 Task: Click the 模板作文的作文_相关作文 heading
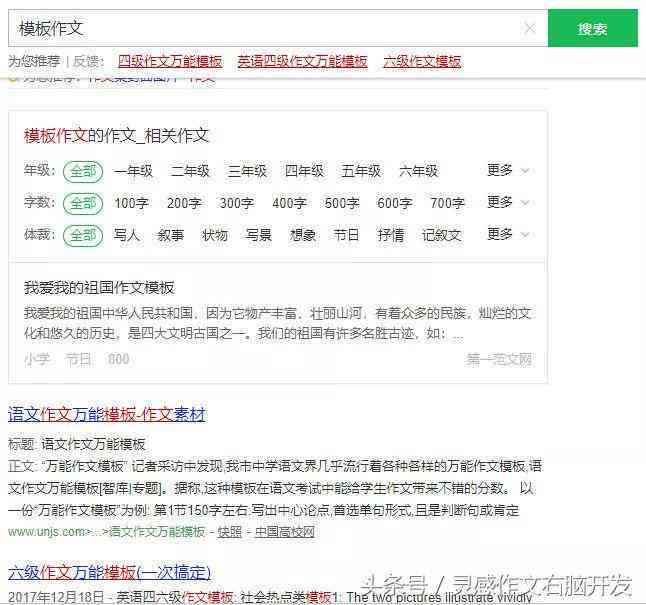(117, 136)
